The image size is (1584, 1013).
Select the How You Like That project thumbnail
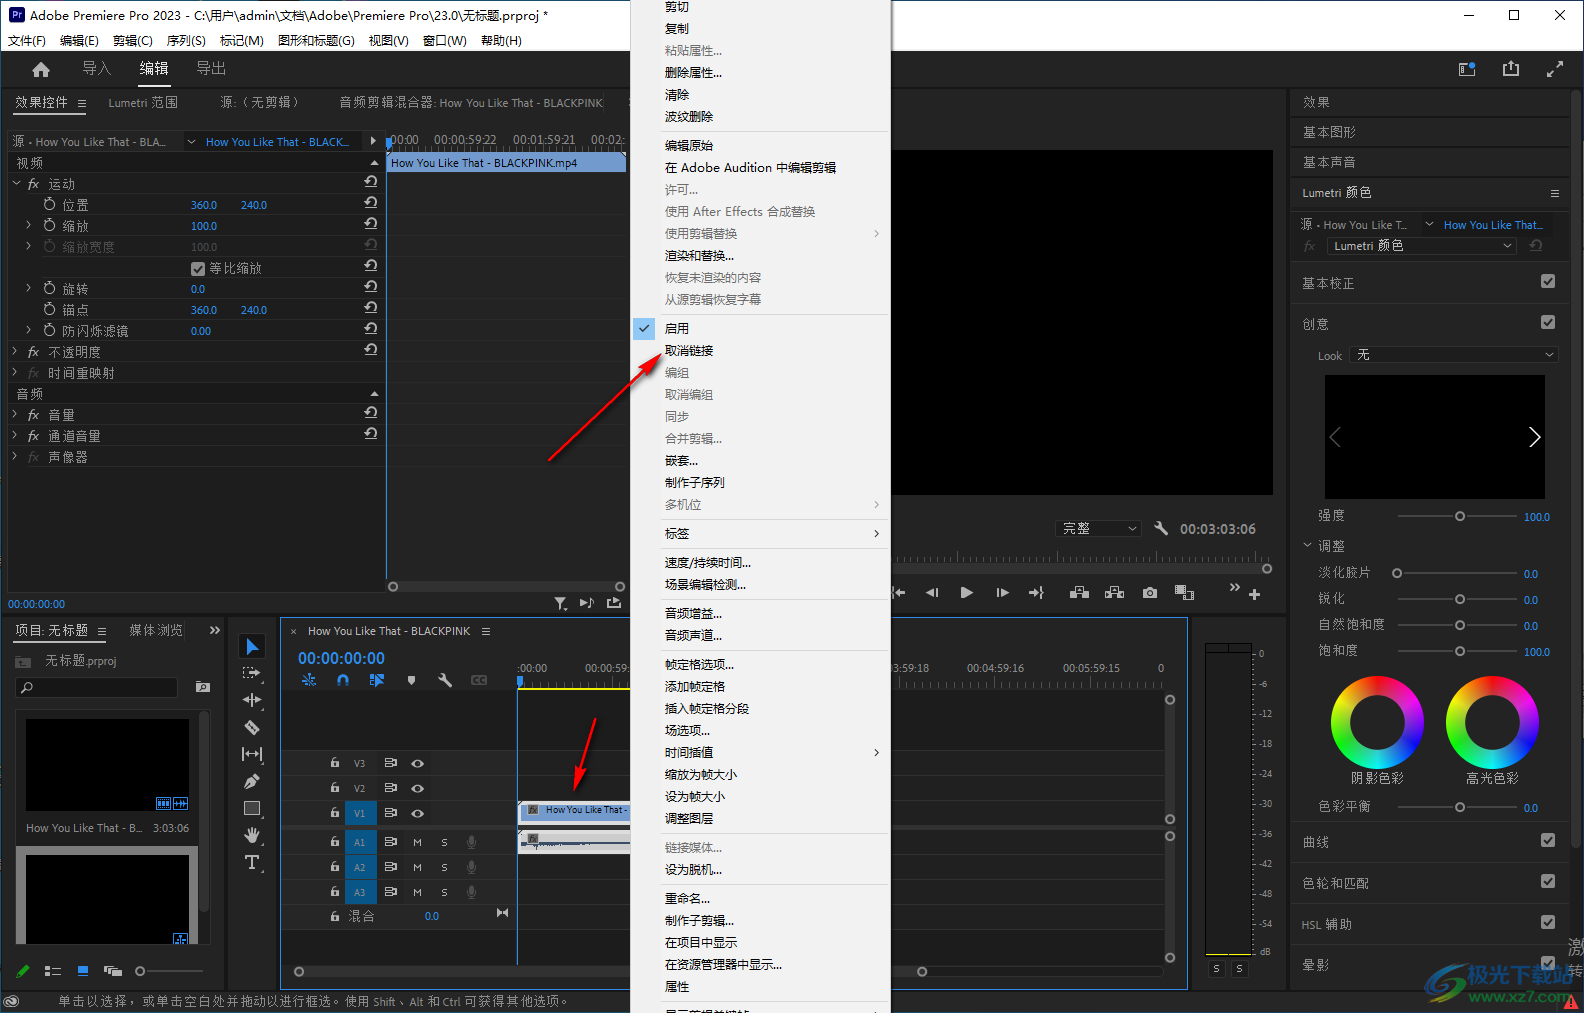(x=107, y=765)
